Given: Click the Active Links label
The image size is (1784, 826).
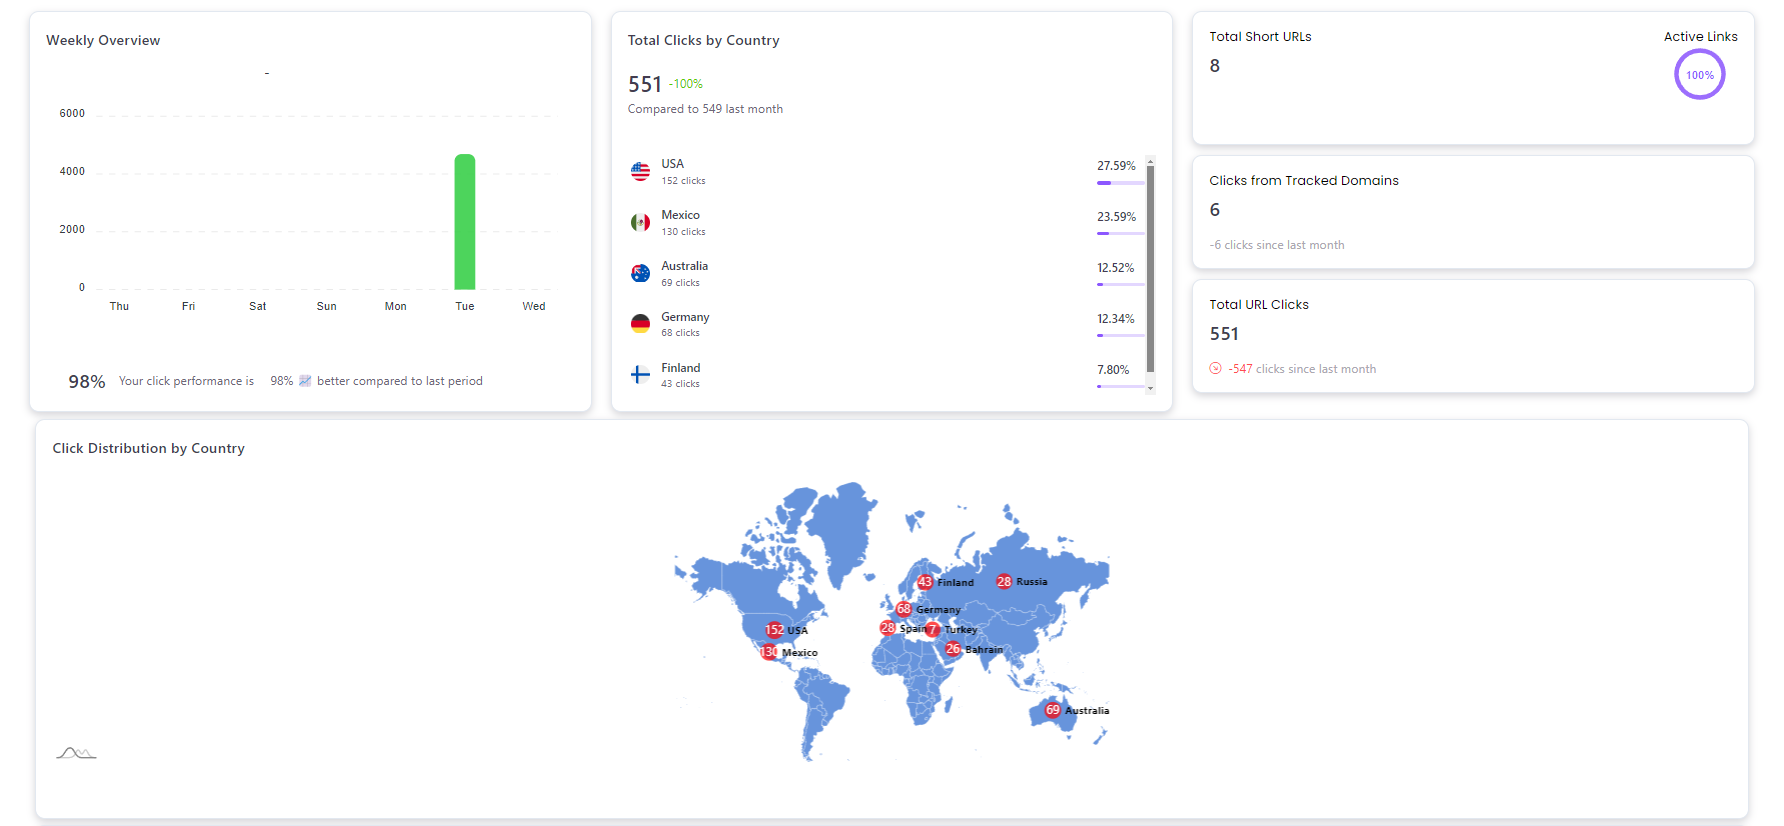Looking at the screenshot, I should click(1700, 36).
